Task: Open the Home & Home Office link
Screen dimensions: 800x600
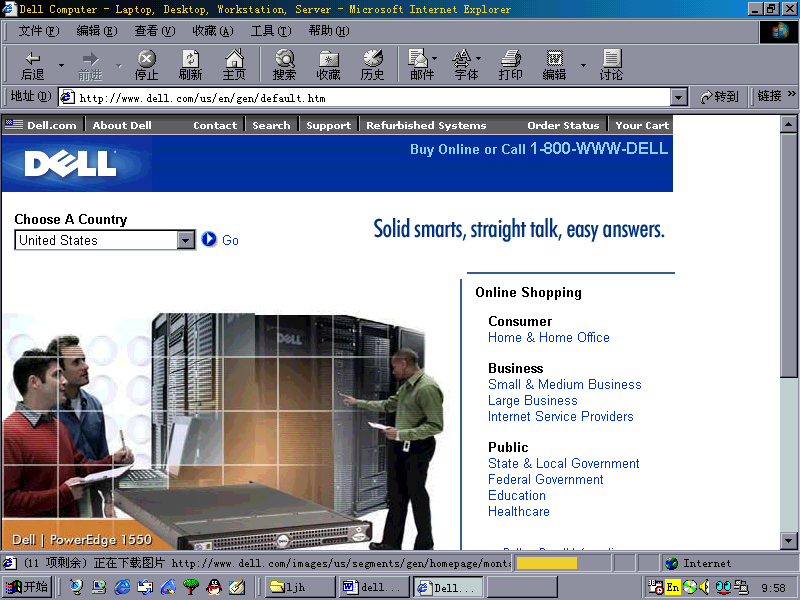Action: click(x=548, y=337)
